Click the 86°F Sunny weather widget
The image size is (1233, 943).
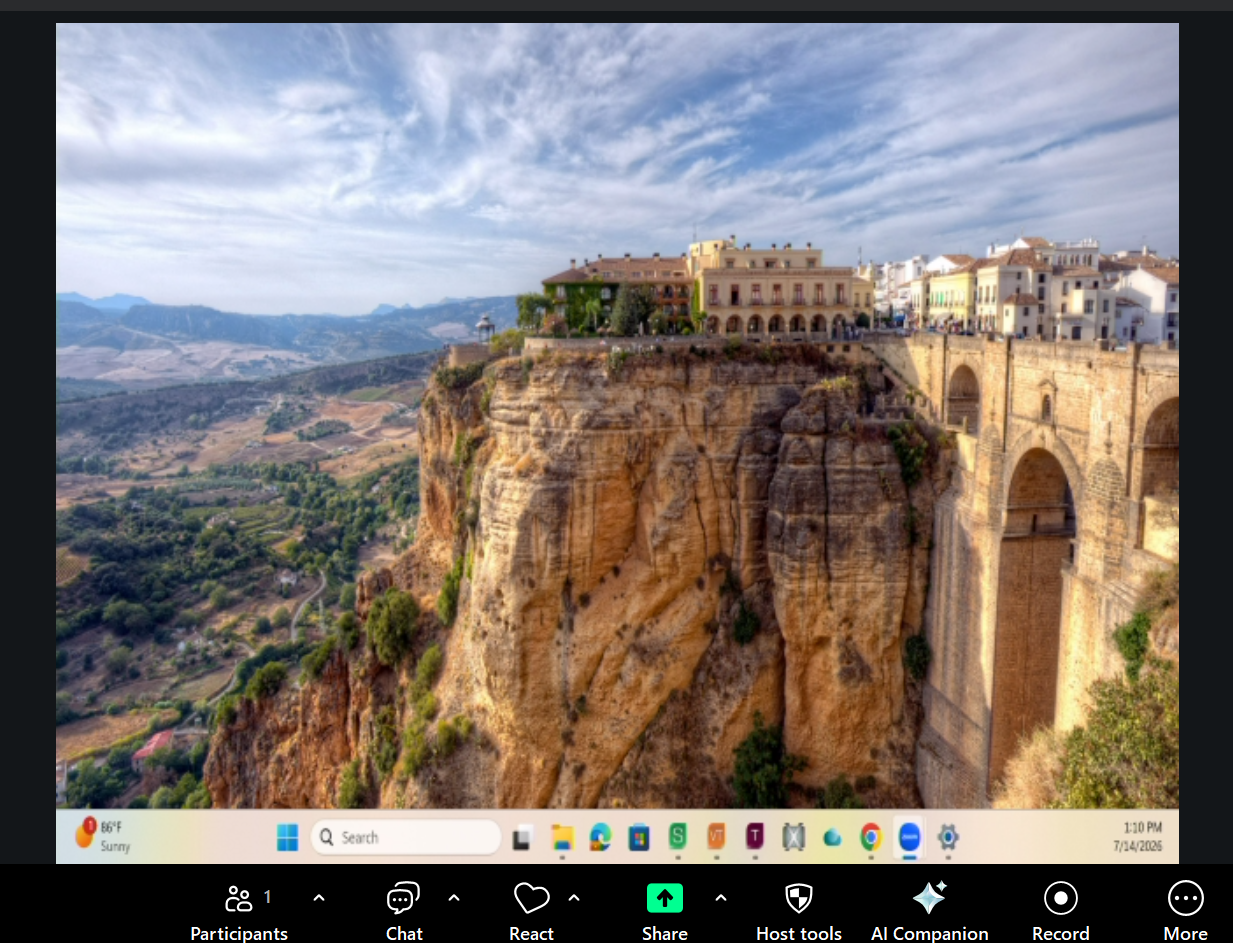pos(100,836)
